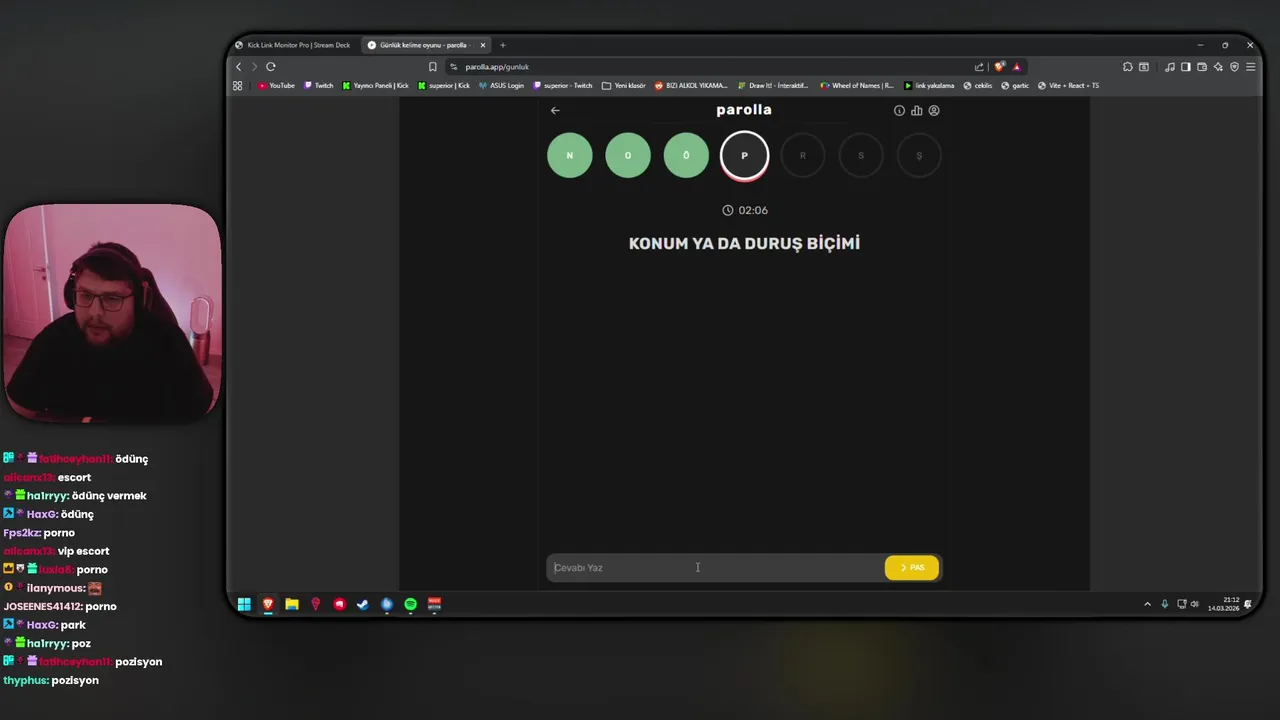Click the browser back button
Image resolution: width=1280 pixels, height=720 pixels.
pyautogui.click(x=238, y=67)
